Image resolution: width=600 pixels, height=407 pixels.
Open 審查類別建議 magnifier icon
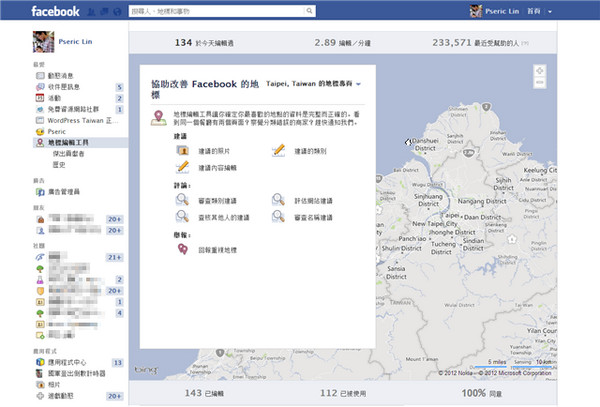pos(183,200)
